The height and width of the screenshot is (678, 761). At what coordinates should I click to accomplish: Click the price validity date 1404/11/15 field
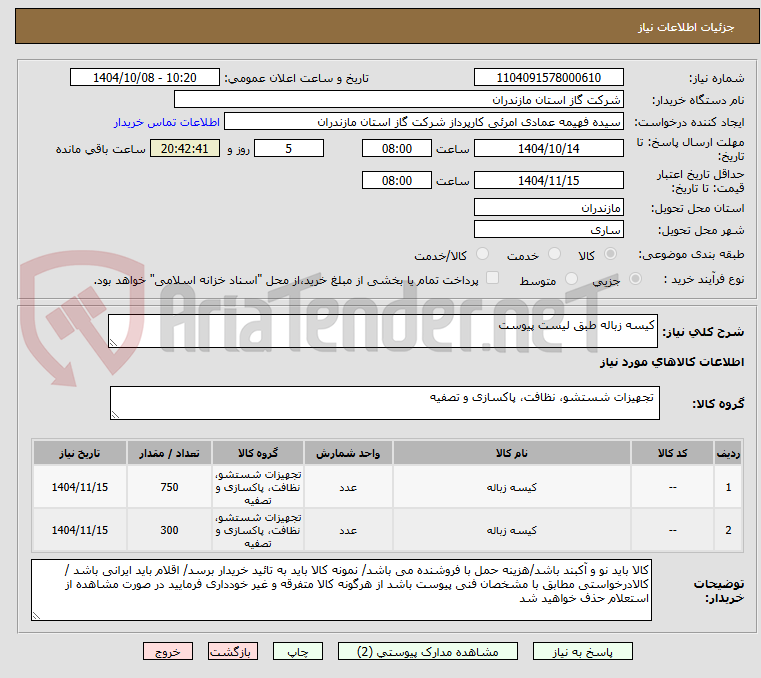(548, 181)
